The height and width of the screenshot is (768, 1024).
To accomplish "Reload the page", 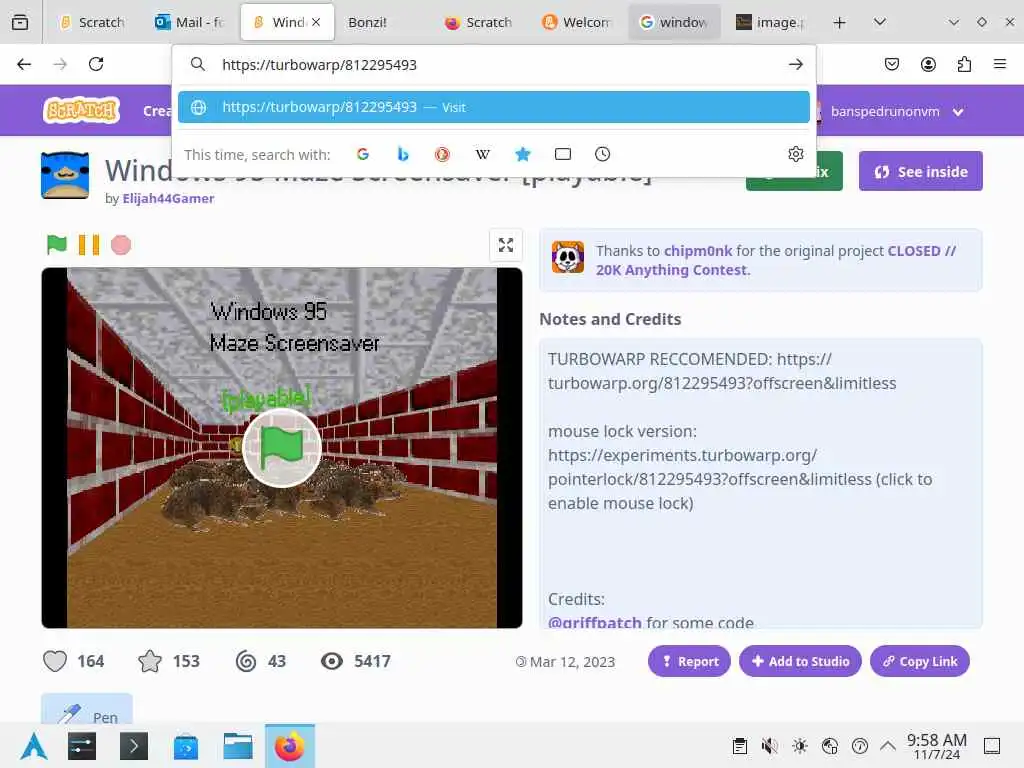I will coord(96,64).
